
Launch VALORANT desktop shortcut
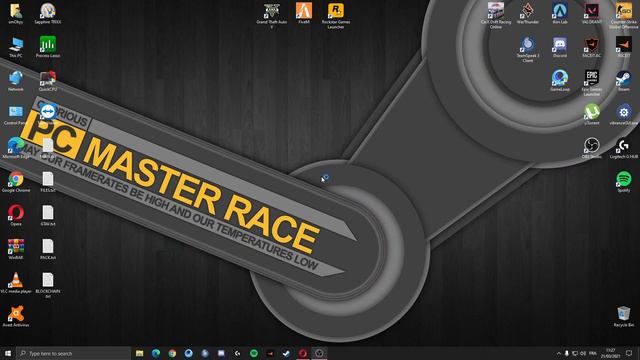pyautogui.click(x=591, y=13)
